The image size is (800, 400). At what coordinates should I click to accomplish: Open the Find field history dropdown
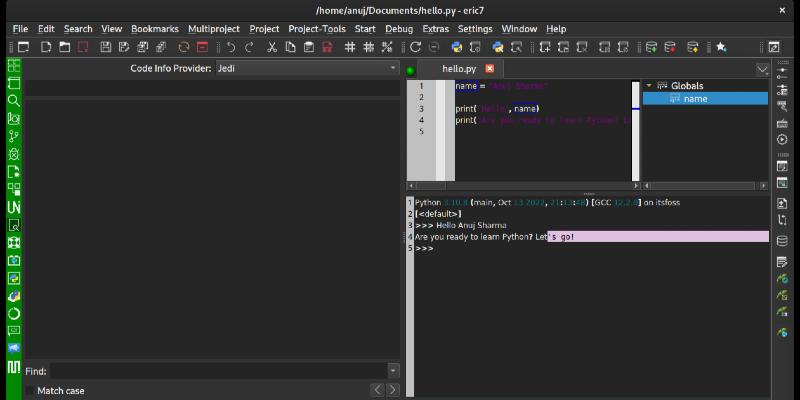[393, 371]
